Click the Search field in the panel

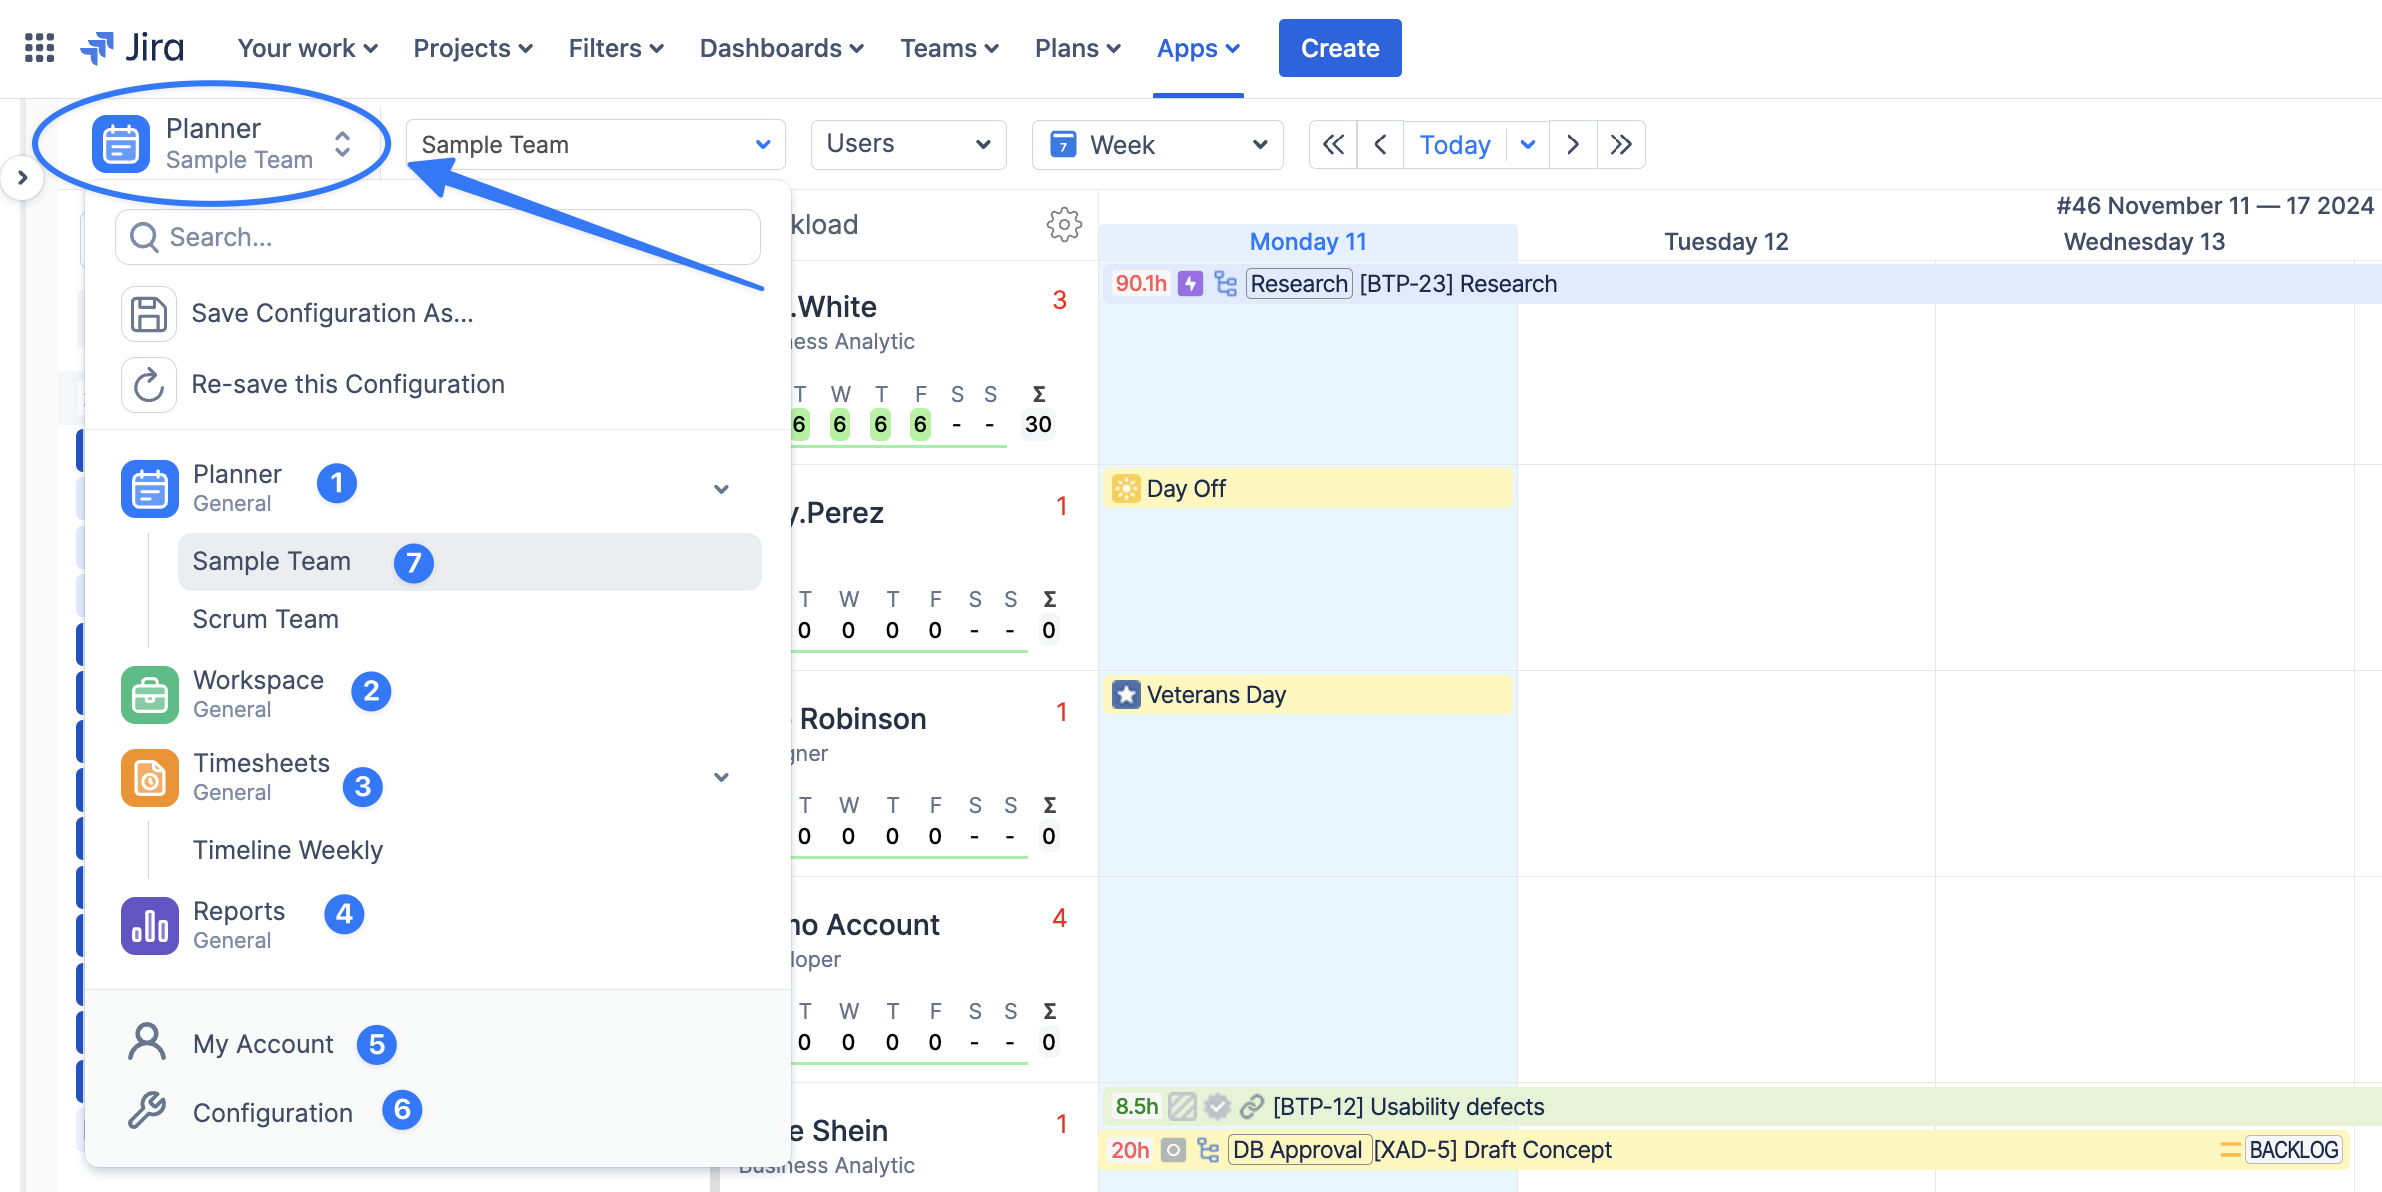click(438, 237)
